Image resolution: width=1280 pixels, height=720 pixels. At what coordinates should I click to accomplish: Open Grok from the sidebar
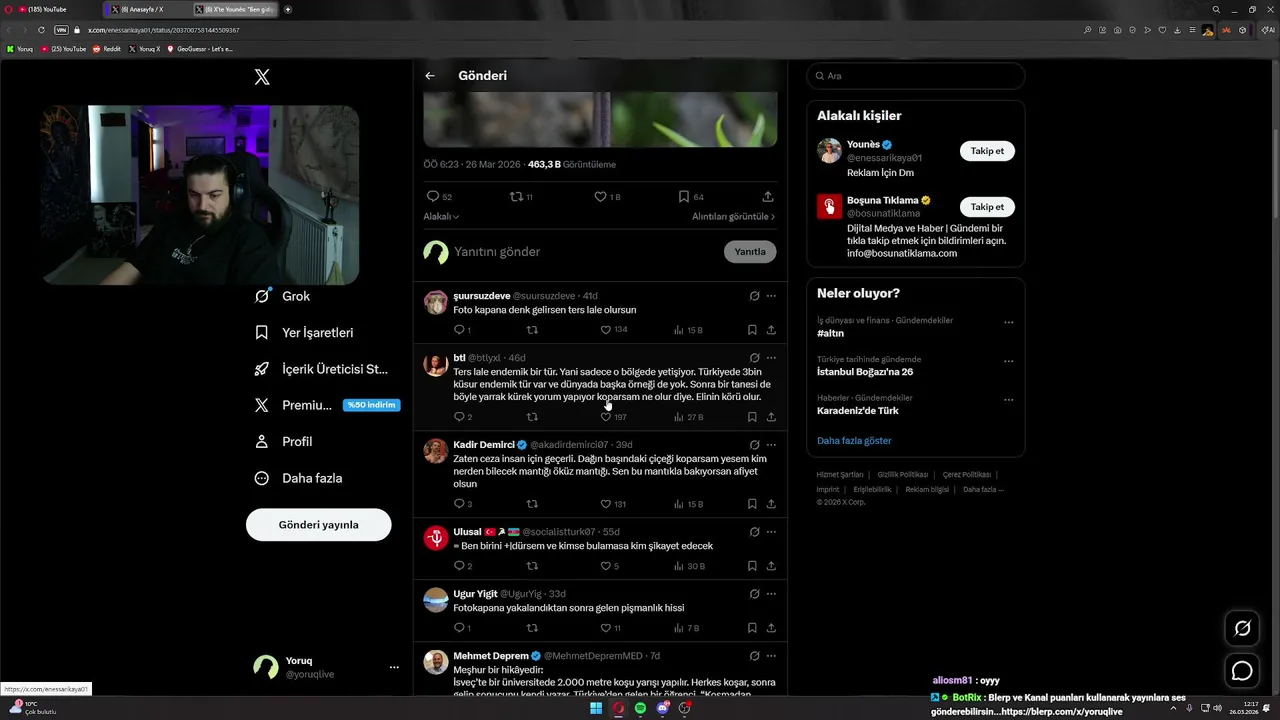pyautogui.click(x=283, y=296)
